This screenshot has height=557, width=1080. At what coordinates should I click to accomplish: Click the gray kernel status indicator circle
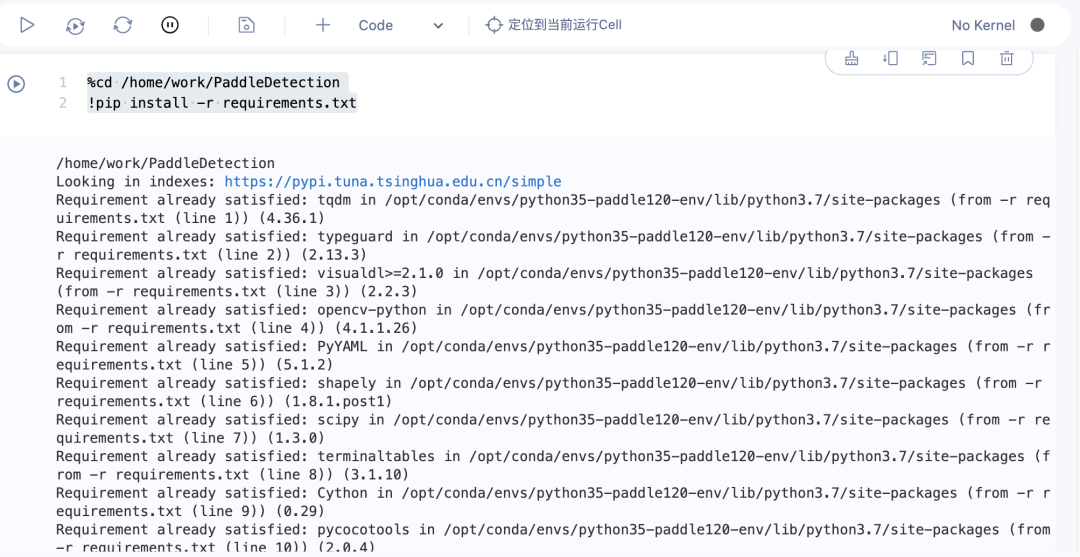point(1037,25)
